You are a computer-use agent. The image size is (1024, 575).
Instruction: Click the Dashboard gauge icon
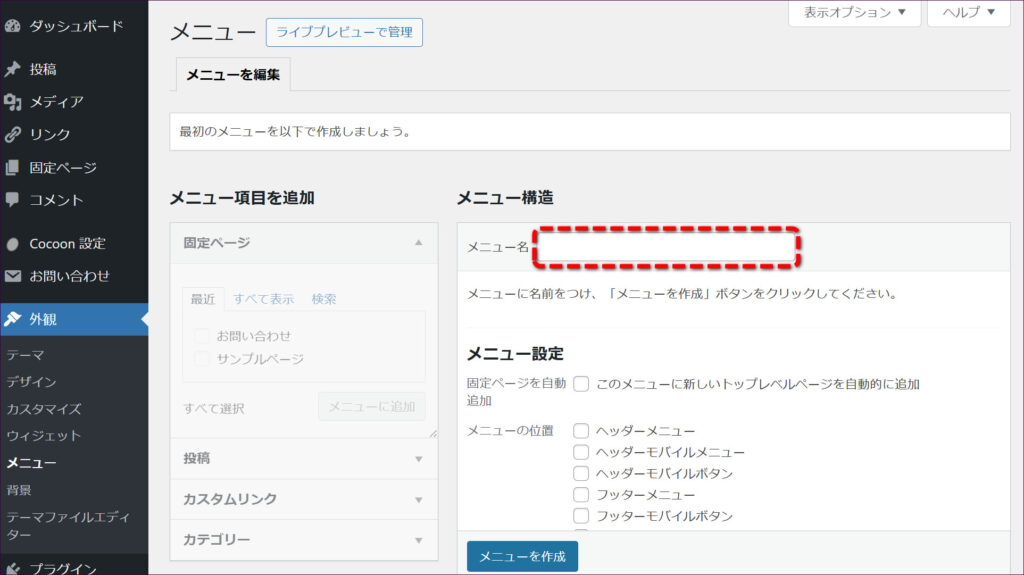click(x=13, y=26)
